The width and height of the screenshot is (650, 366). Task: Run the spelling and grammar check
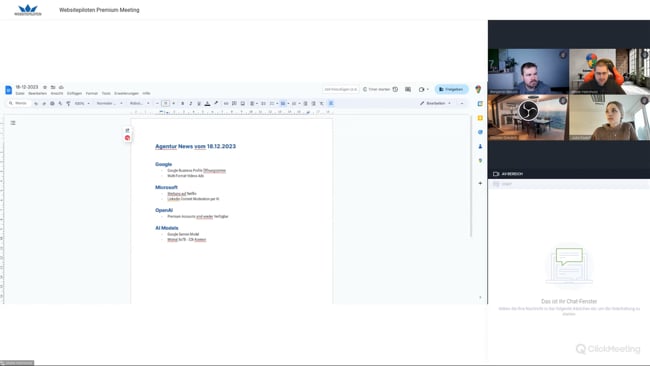click(60, 103)
